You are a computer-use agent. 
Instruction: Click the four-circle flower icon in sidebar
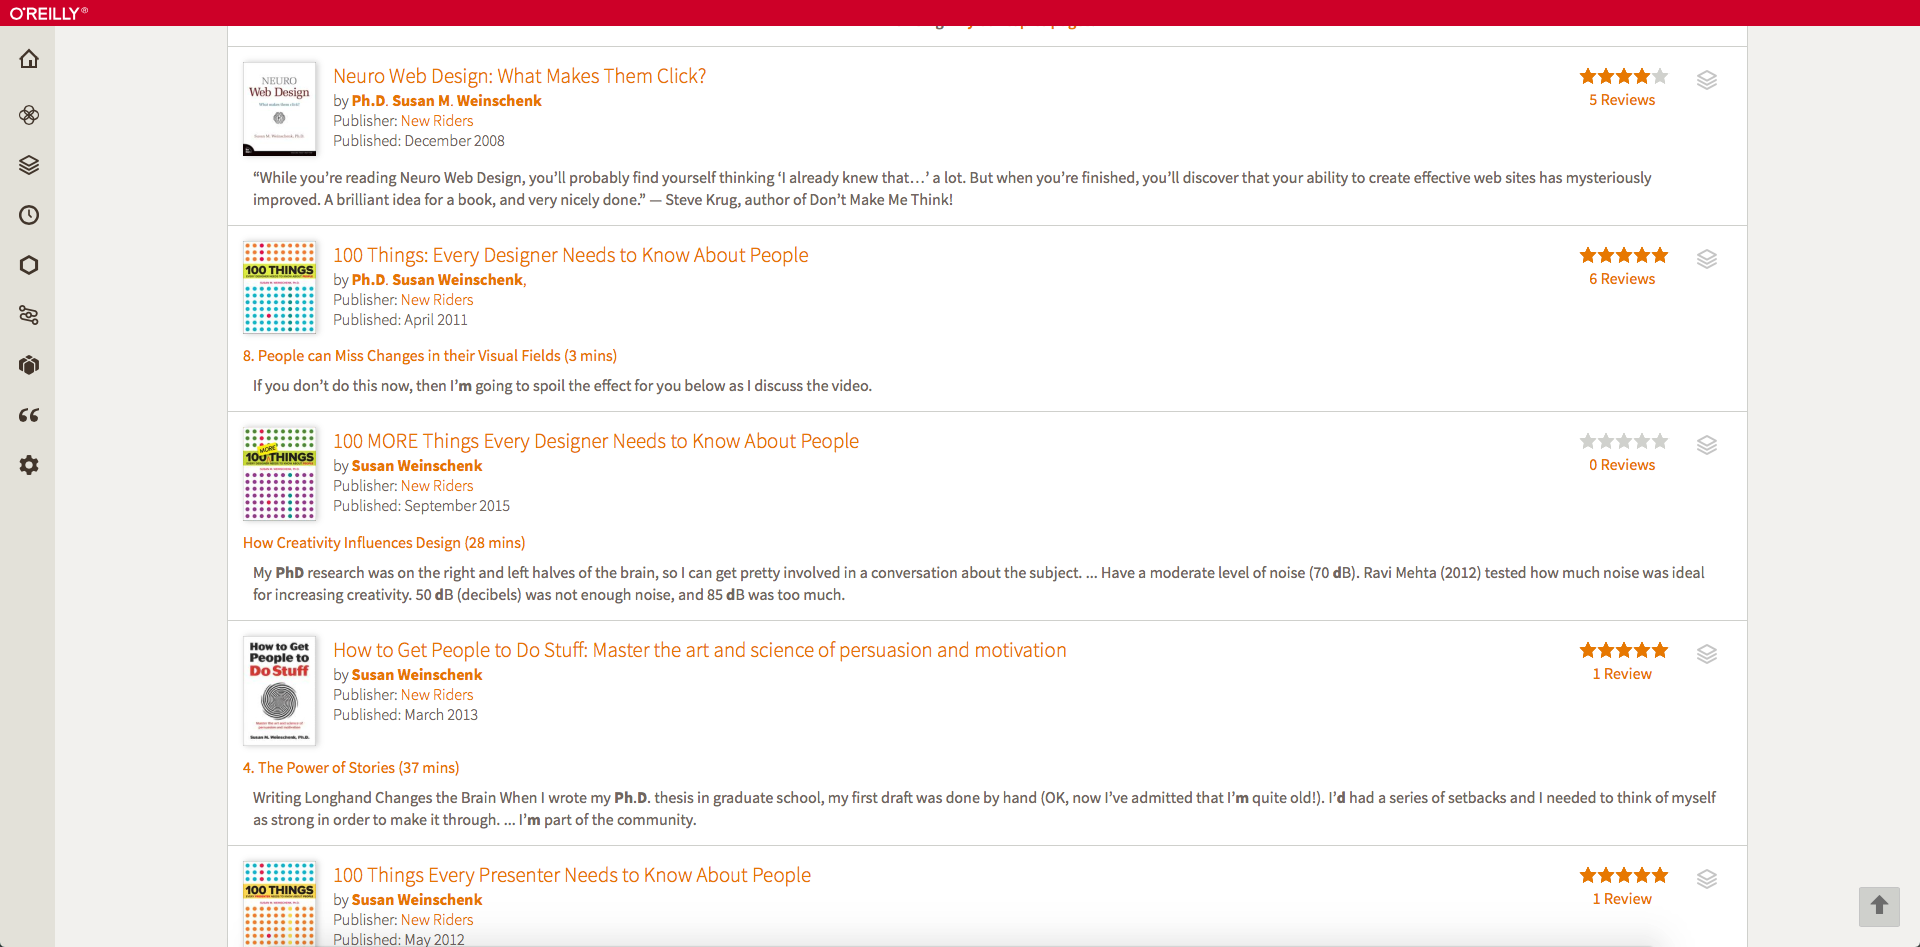pos(29,115)
